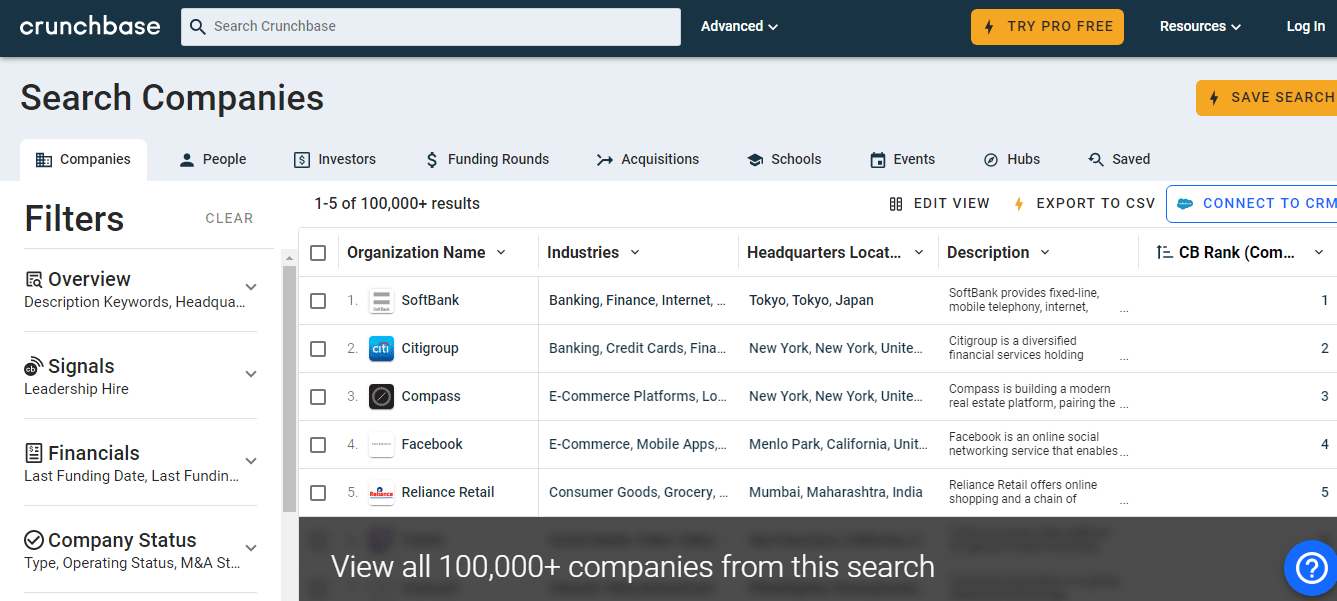Click the Citigroup logo
The image size is (1337, 601).
tap(381, 348)
